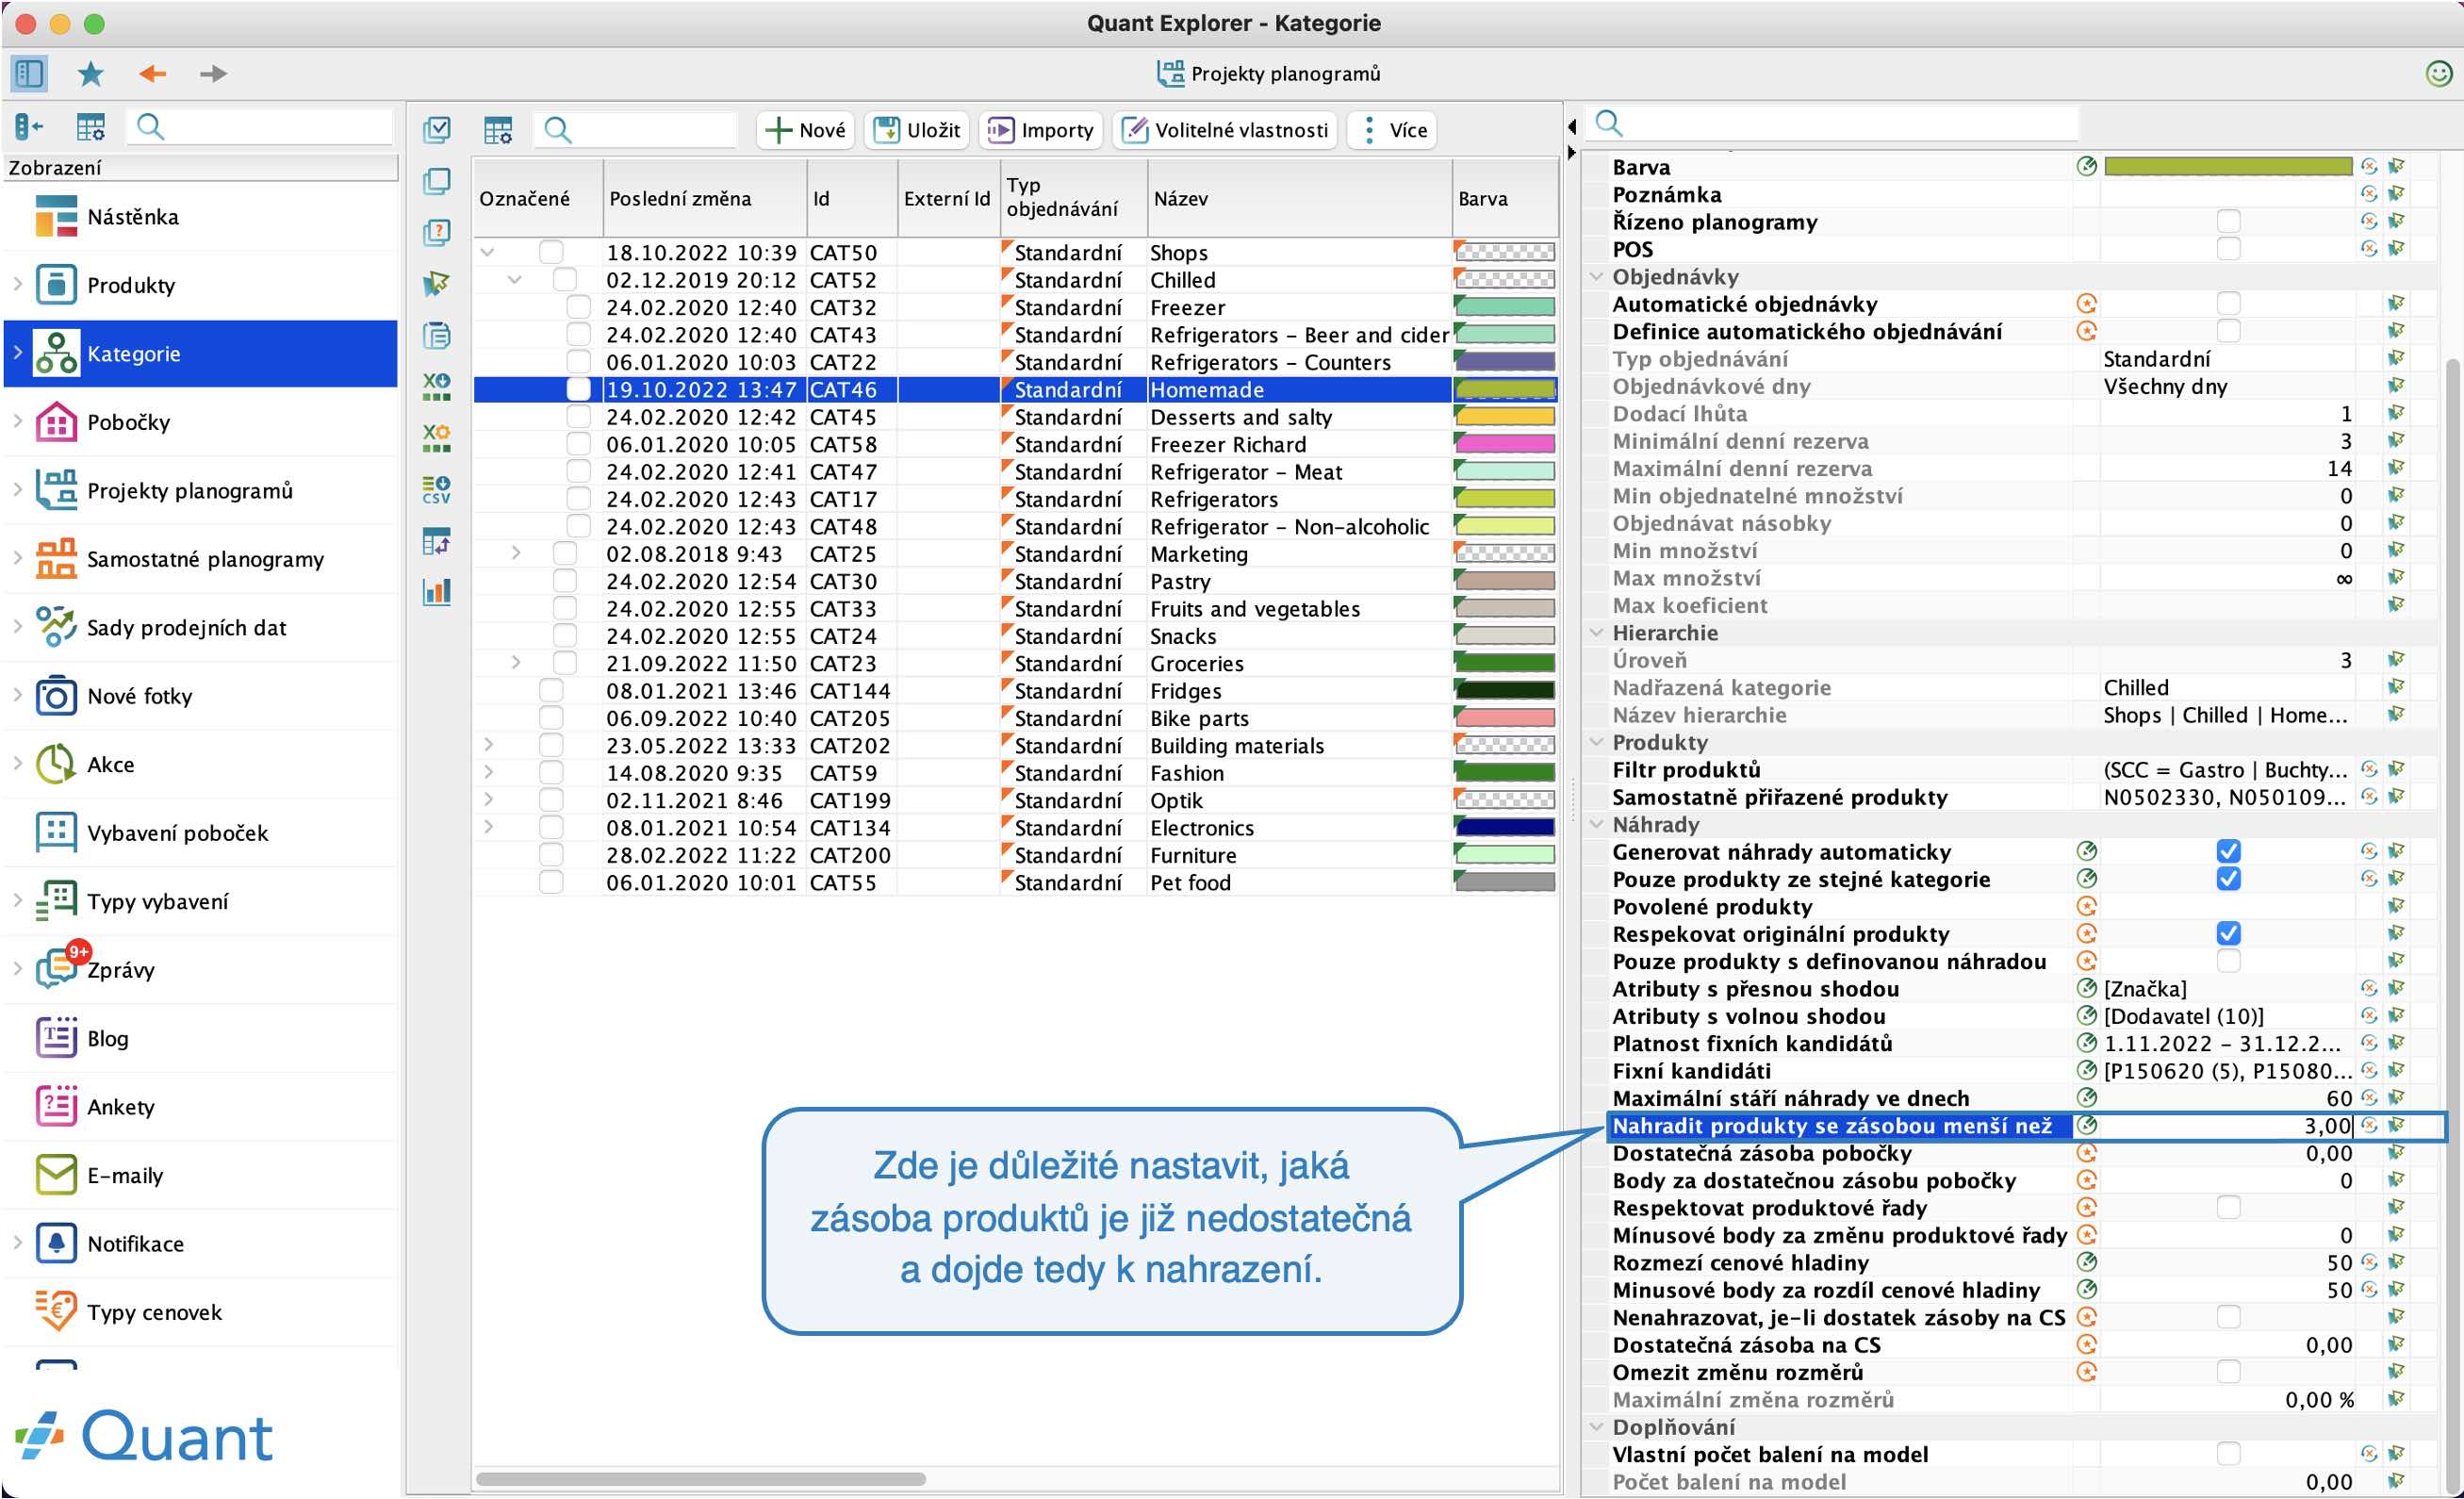Image resolution: width=2464 pixels, height=1499 pixels.
Task: Collapse the left navigation menu icon
Action: tap(29, 127)
